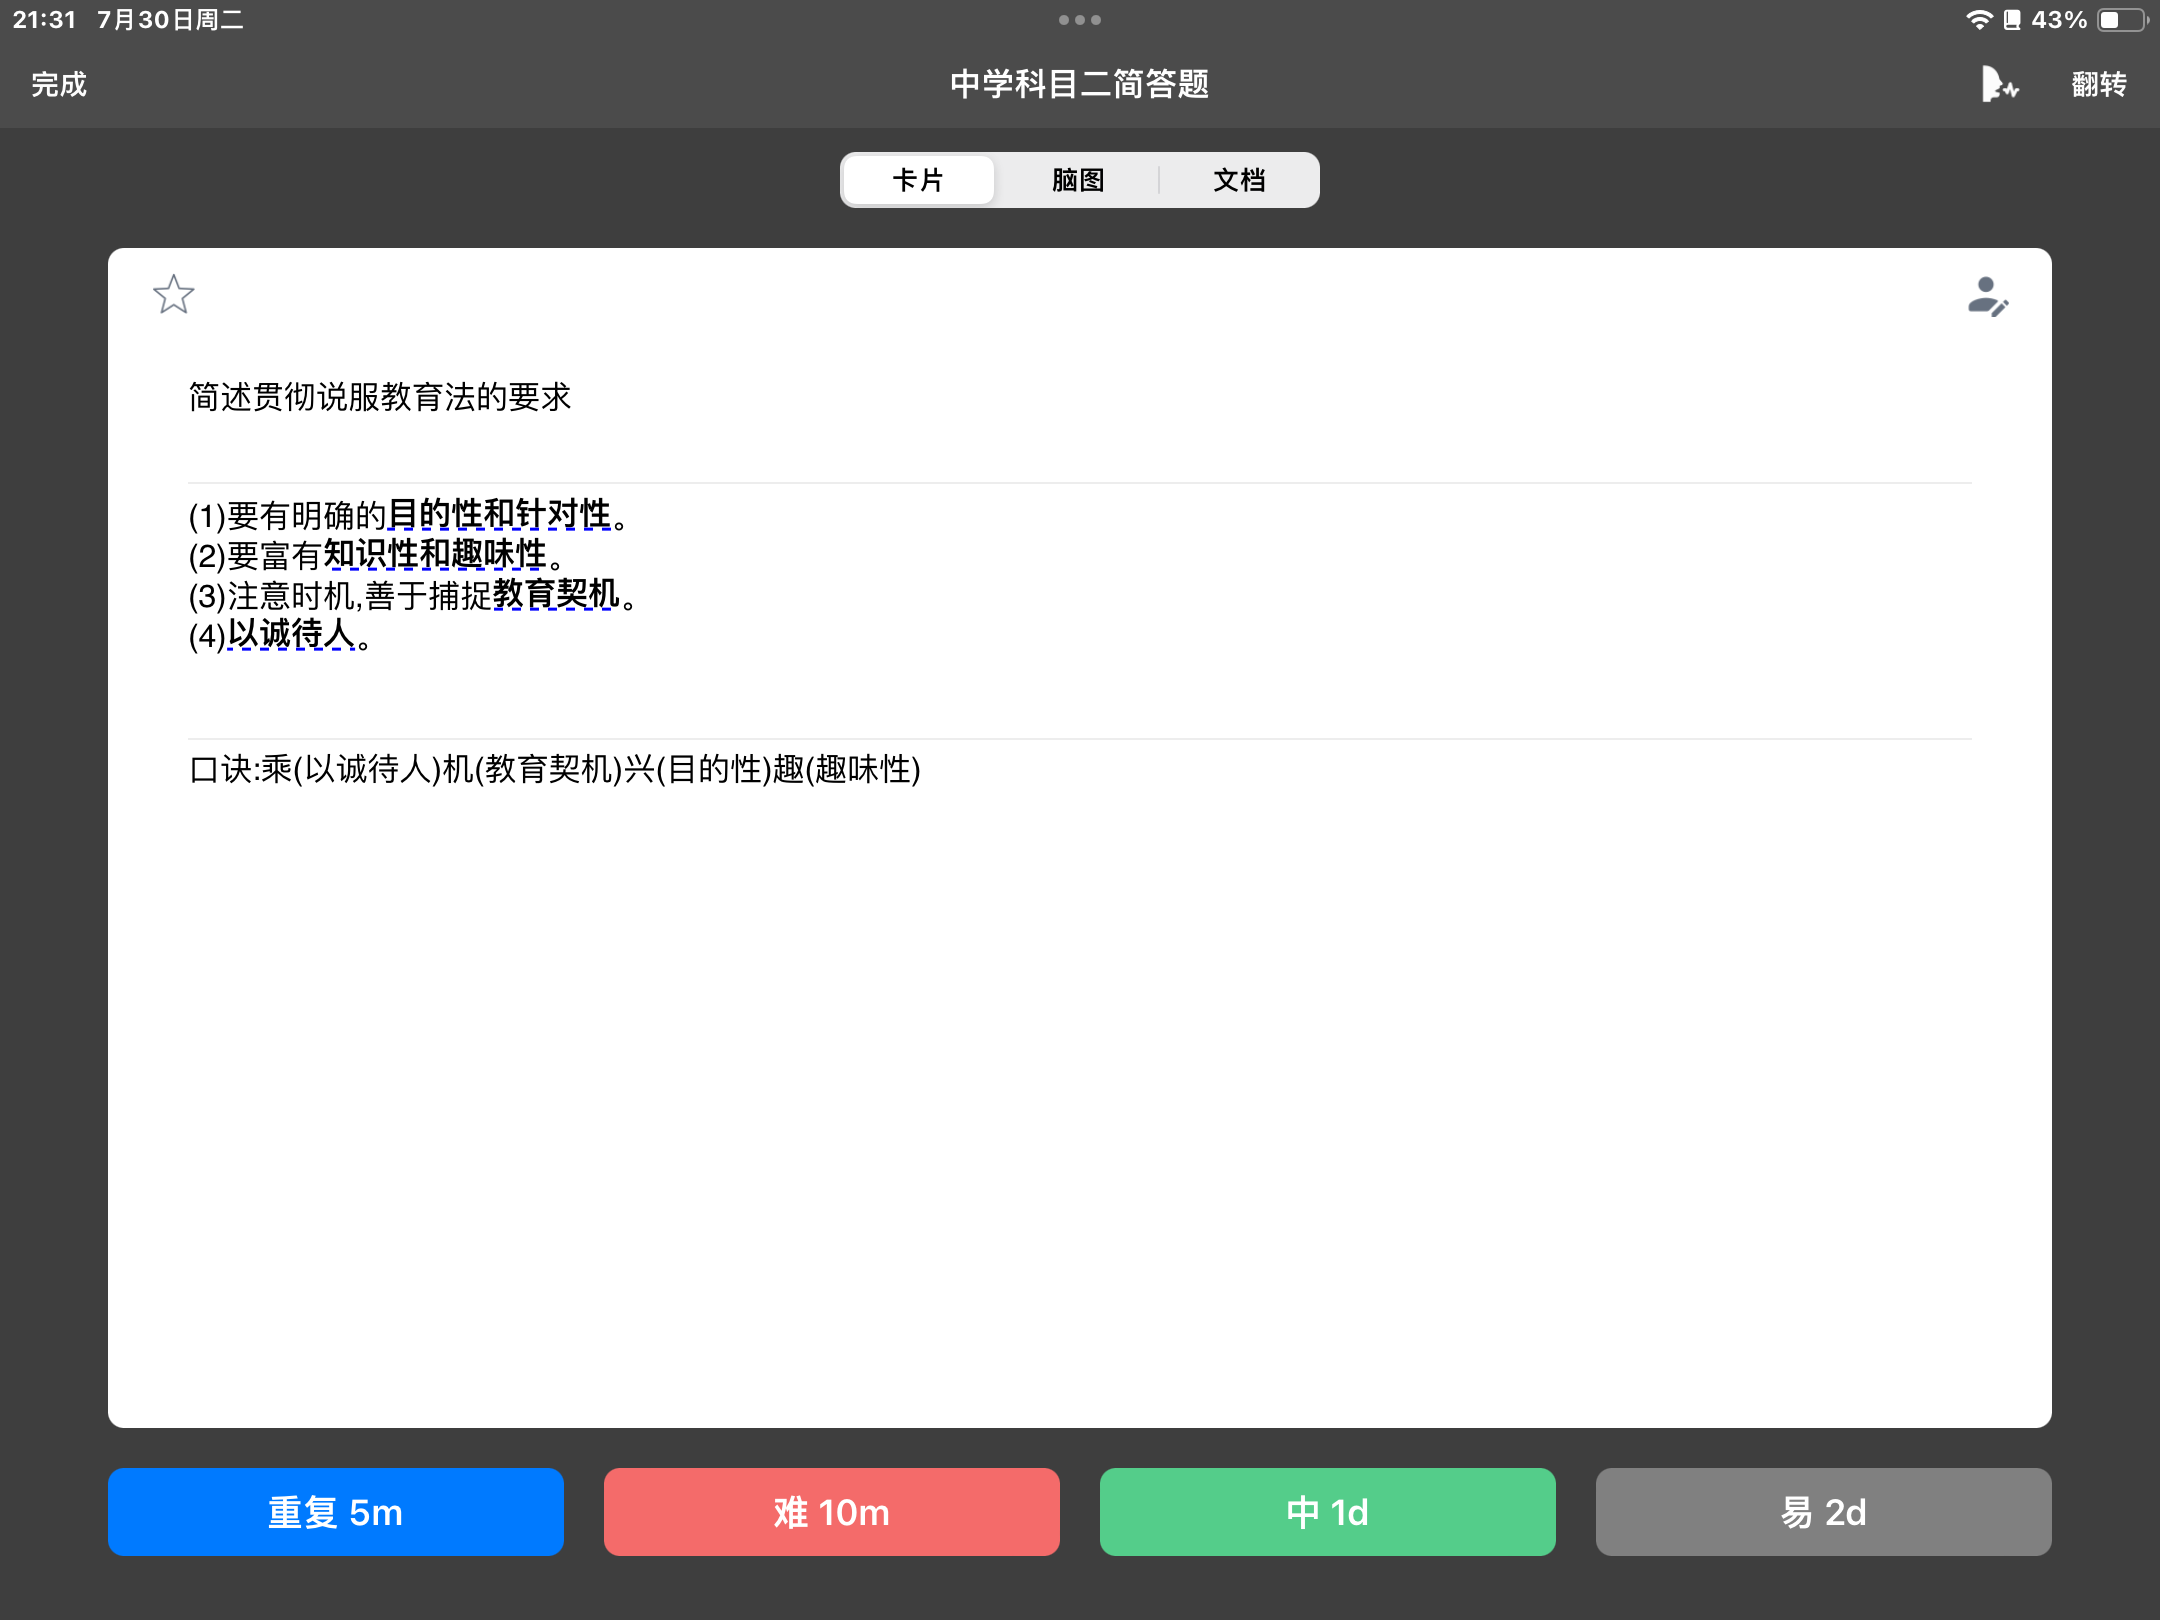This screenshot has width=2160, height=1620.
Task: Switch to the 卡片 tab
Action: 918,180
